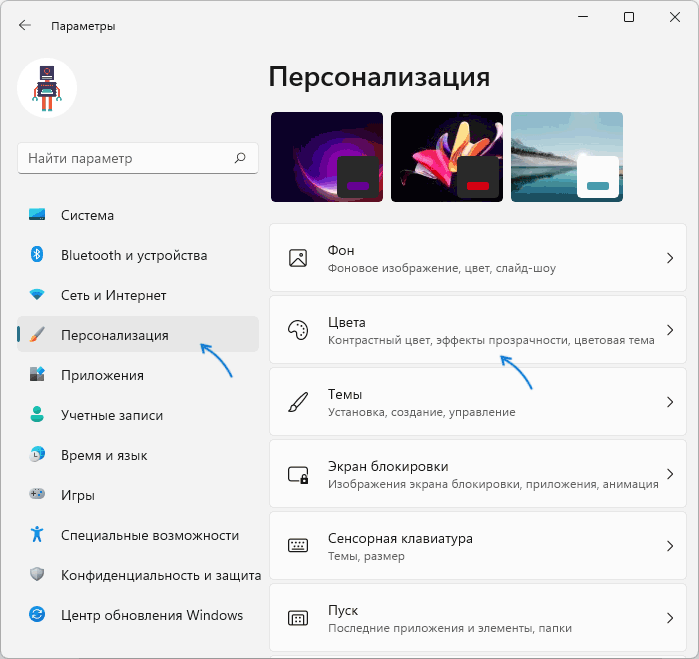This screenshot has width=699, height=659.
Task: Click the lock screen monitor icon
Action: click(298, 475)
